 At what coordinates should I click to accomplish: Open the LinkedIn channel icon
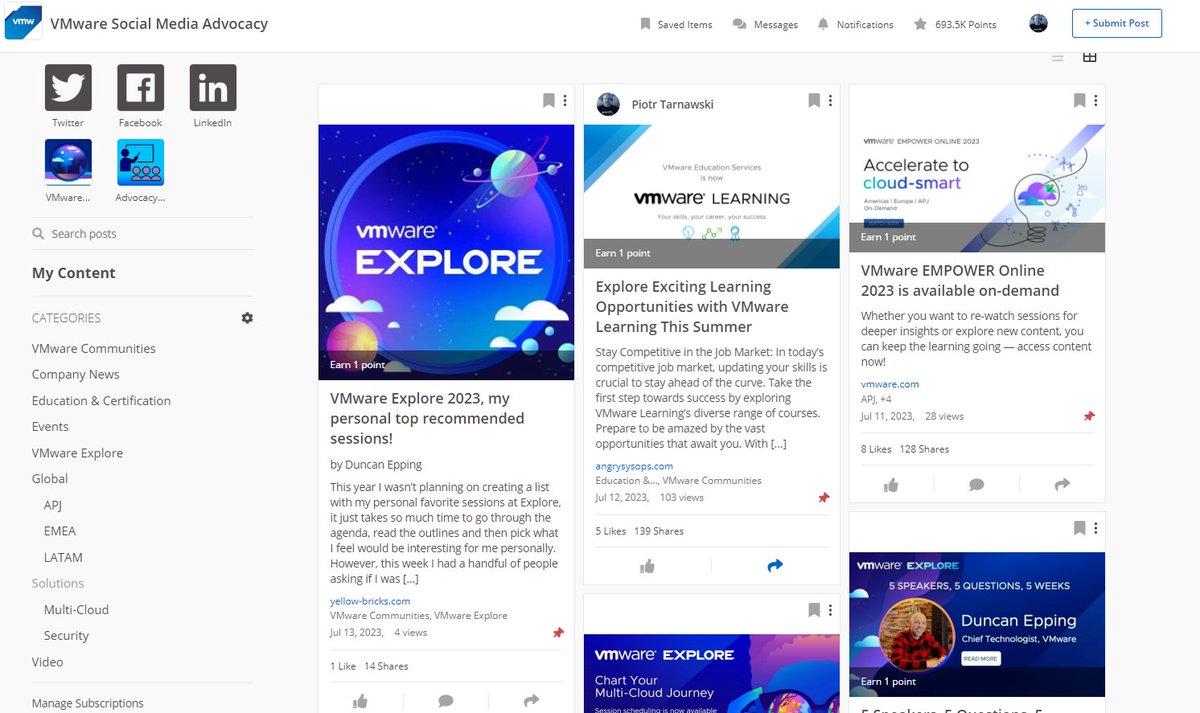(x=213, y=88)
